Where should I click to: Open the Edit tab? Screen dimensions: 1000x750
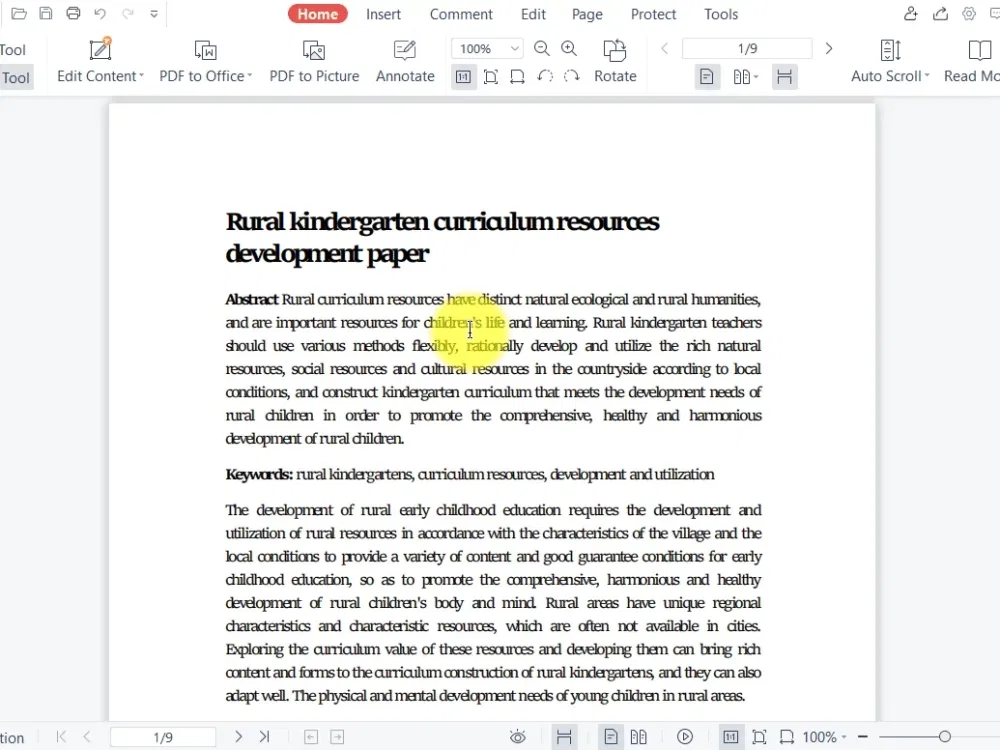pos(533,14)
